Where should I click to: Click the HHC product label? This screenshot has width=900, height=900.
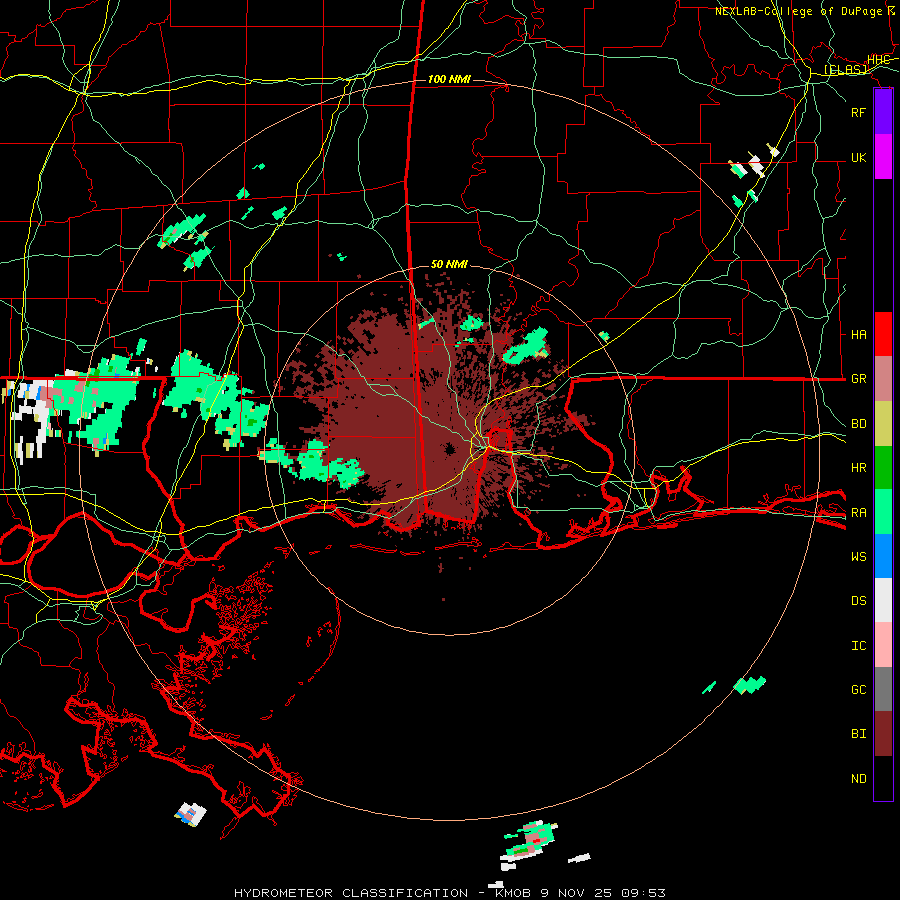point(878,60)
